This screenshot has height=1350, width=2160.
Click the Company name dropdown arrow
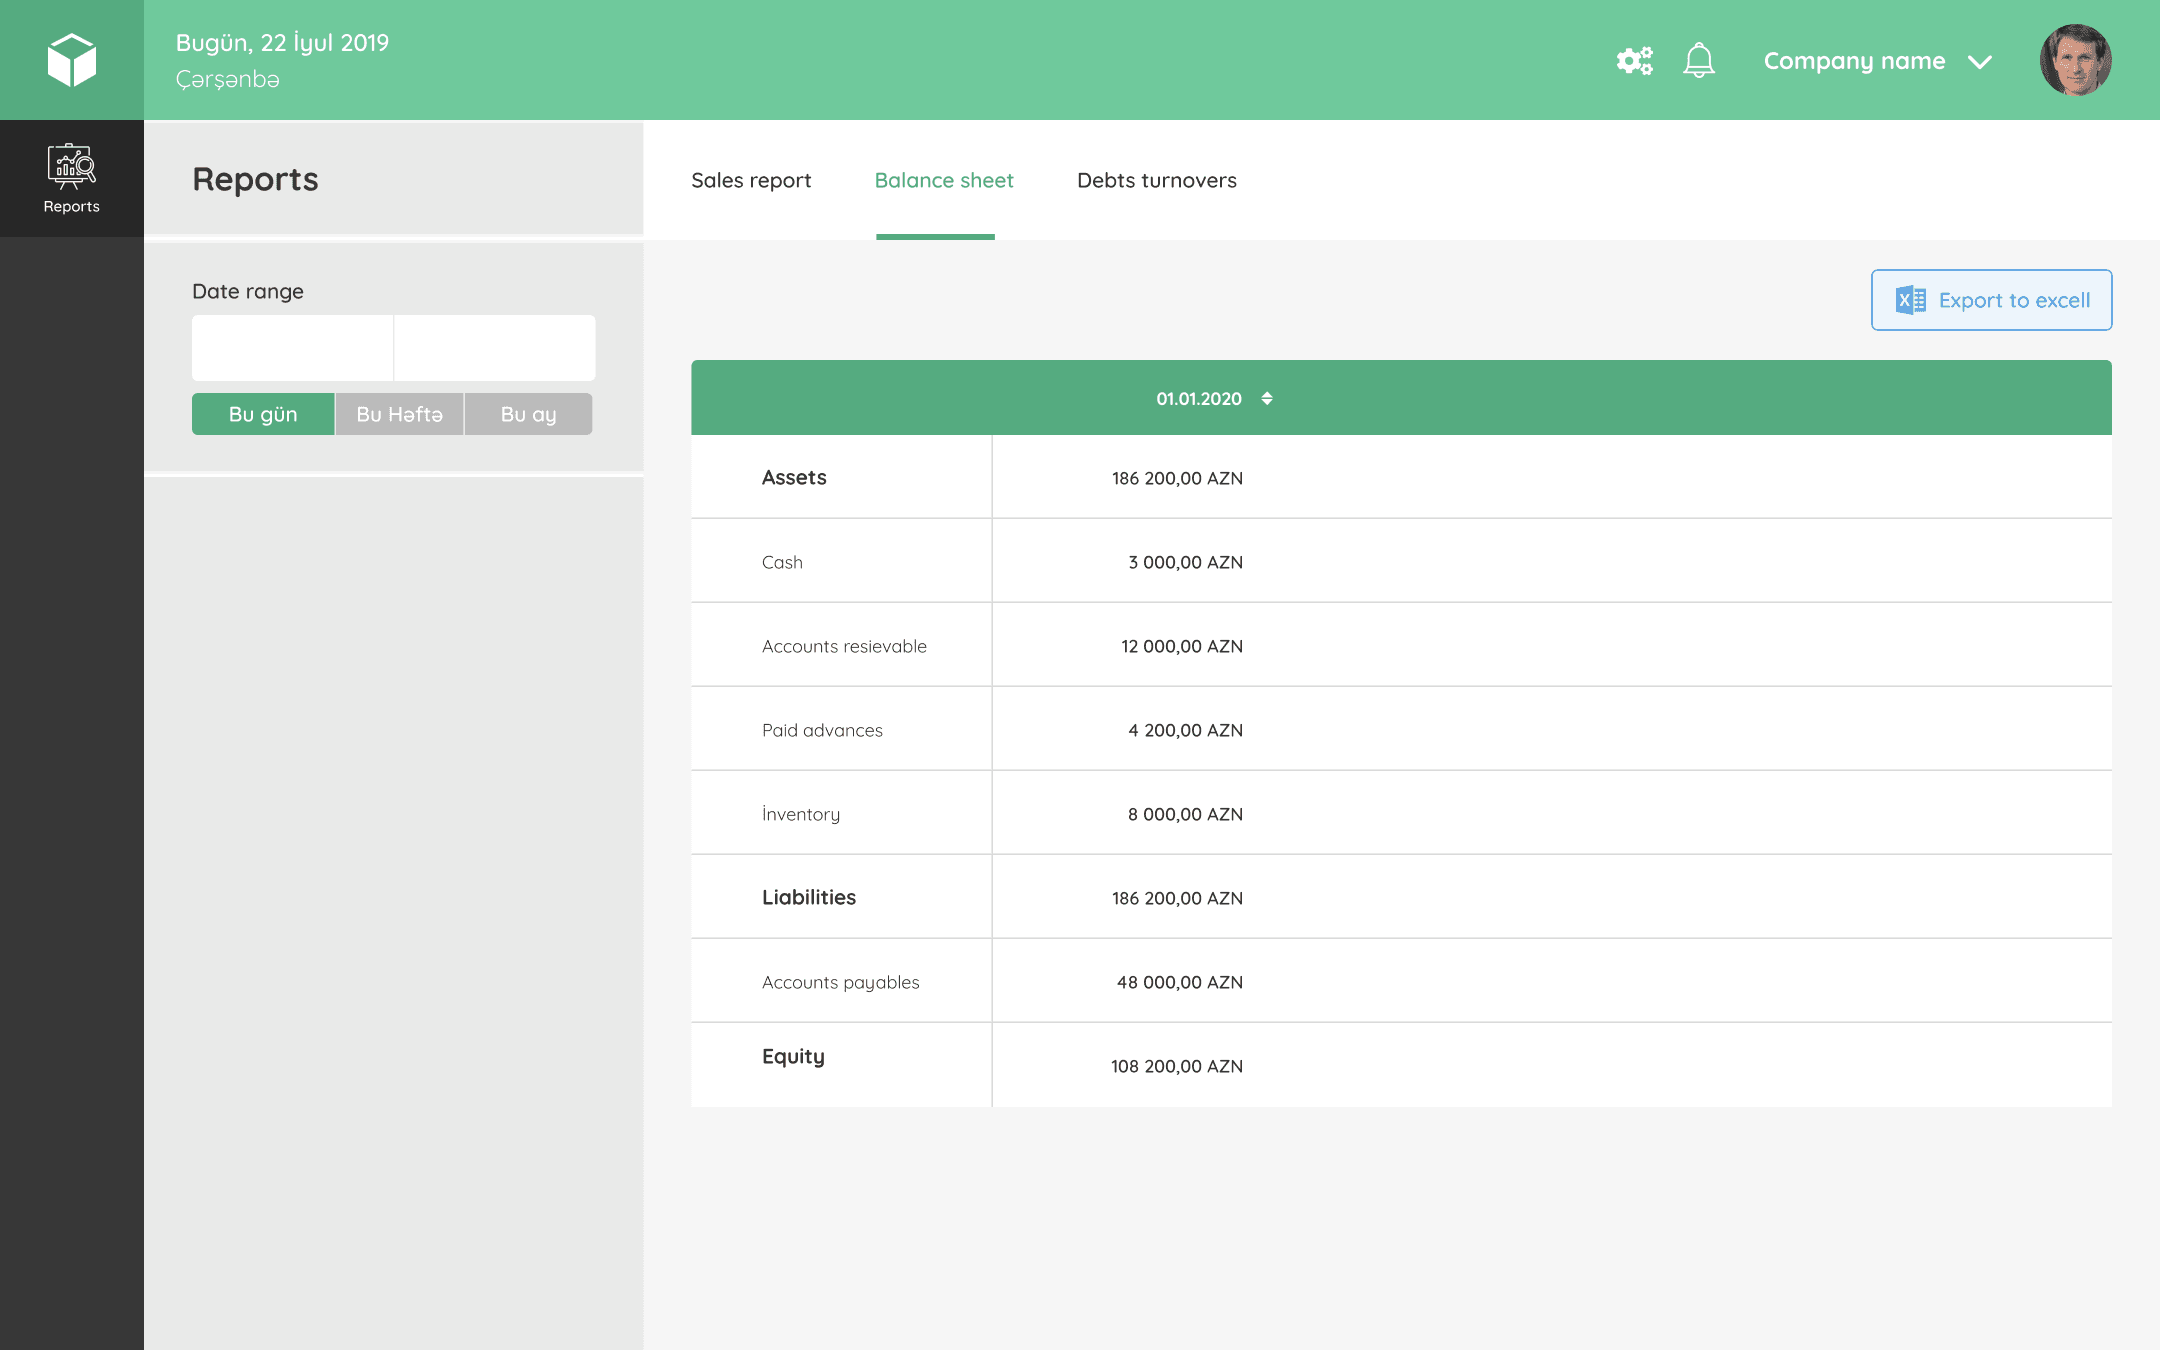point(1983,61)
